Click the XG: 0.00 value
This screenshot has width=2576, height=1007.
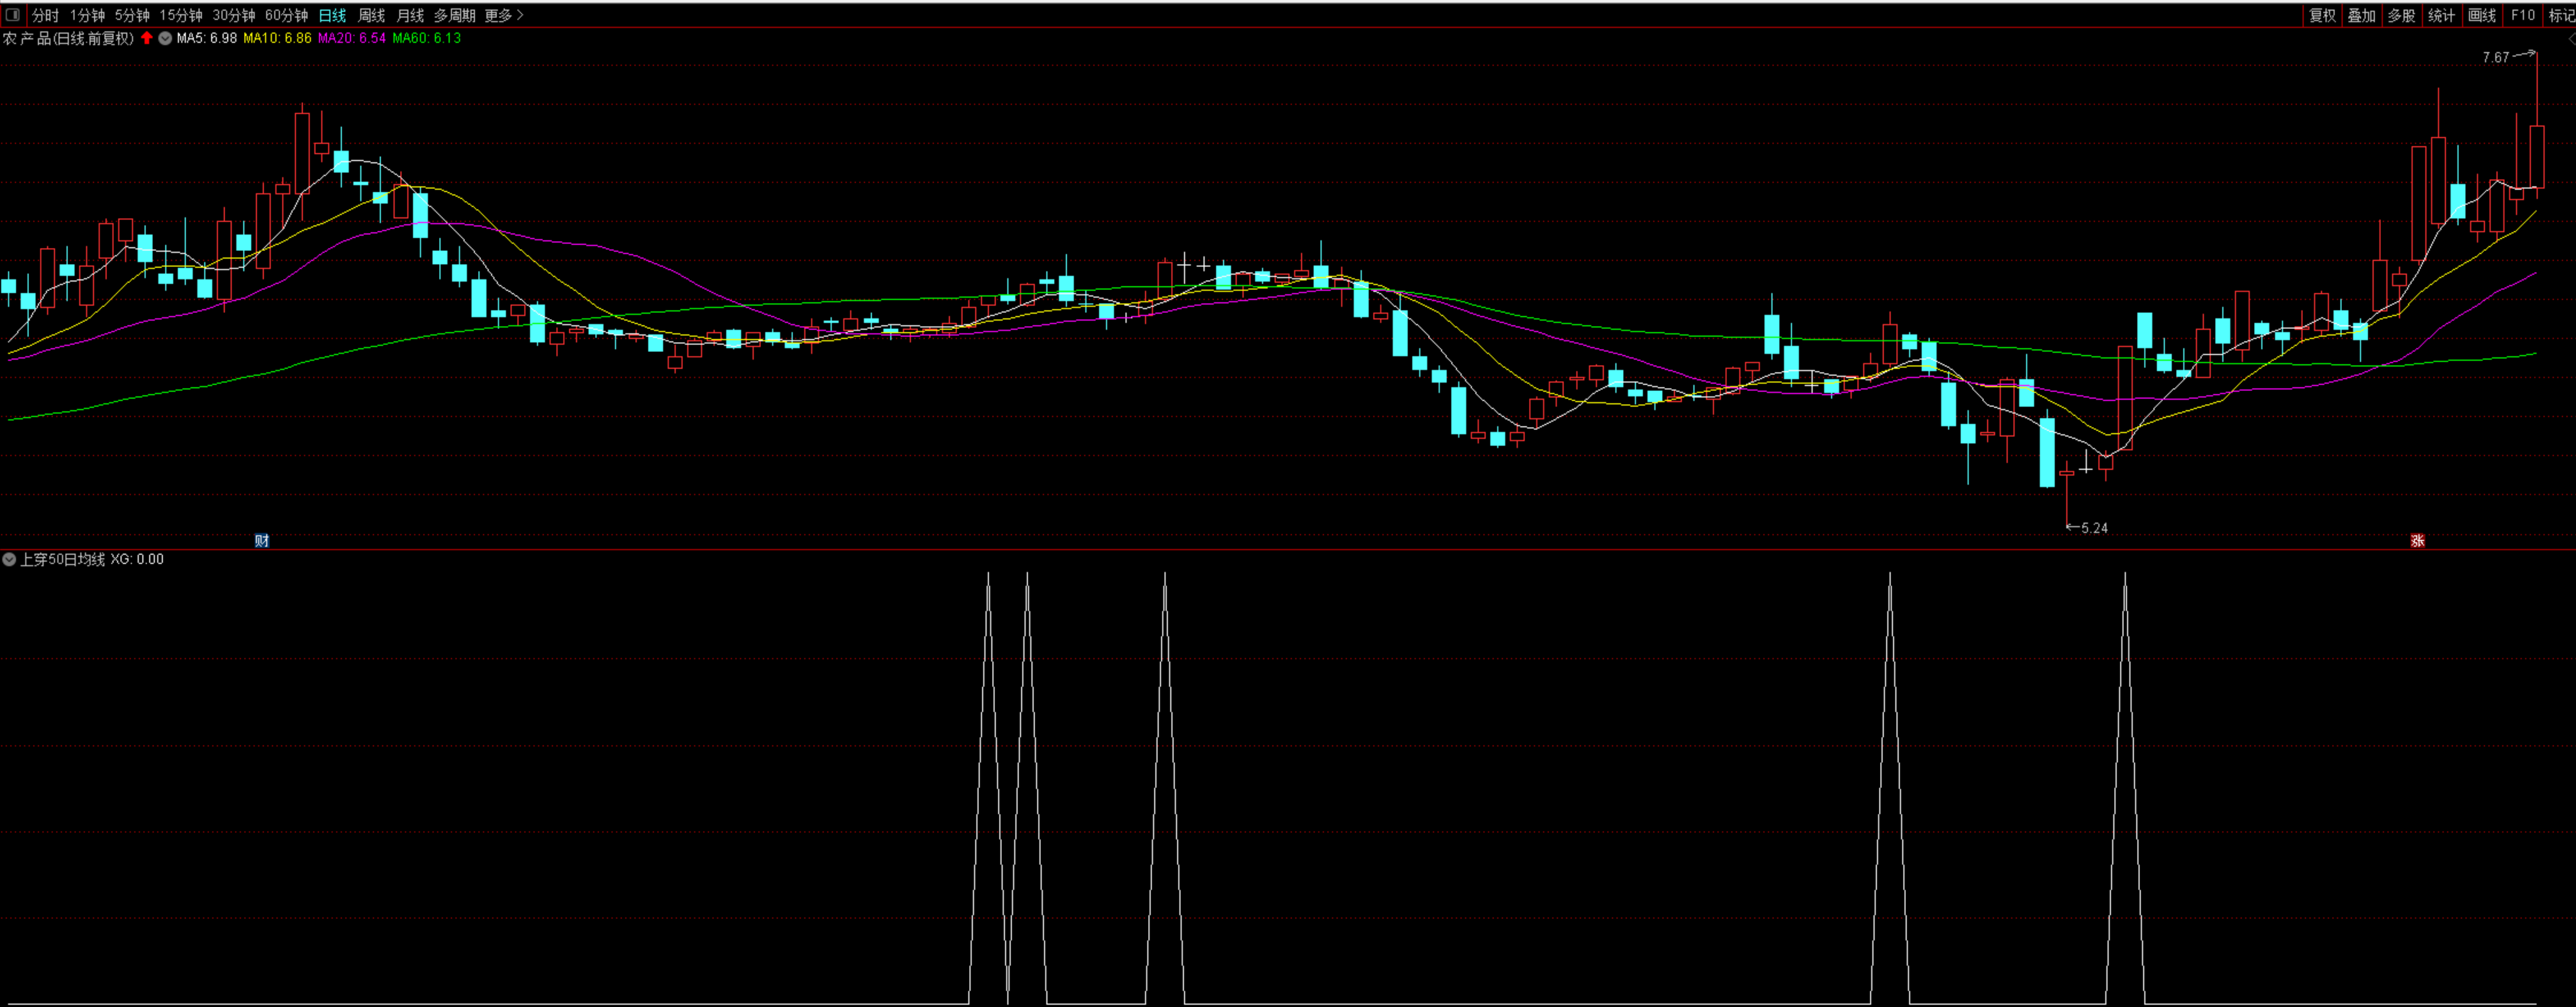tap(137, 559)
